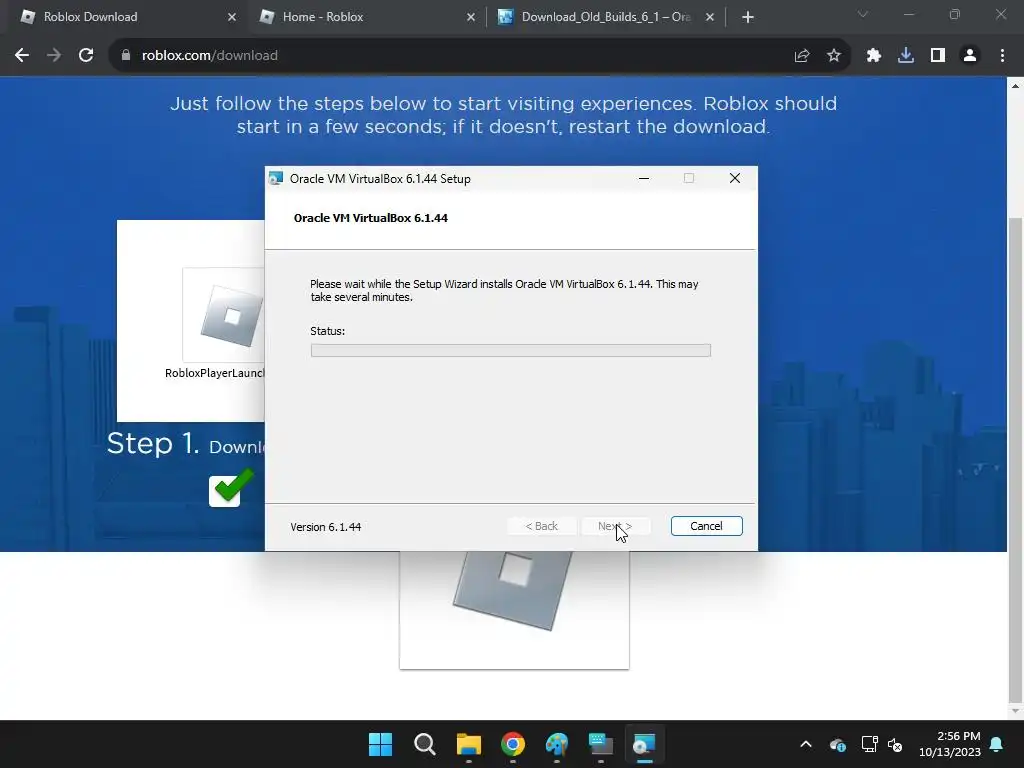Share this page using the share icon
This screenshot has height=768, width=1024.
coord(802,56)
